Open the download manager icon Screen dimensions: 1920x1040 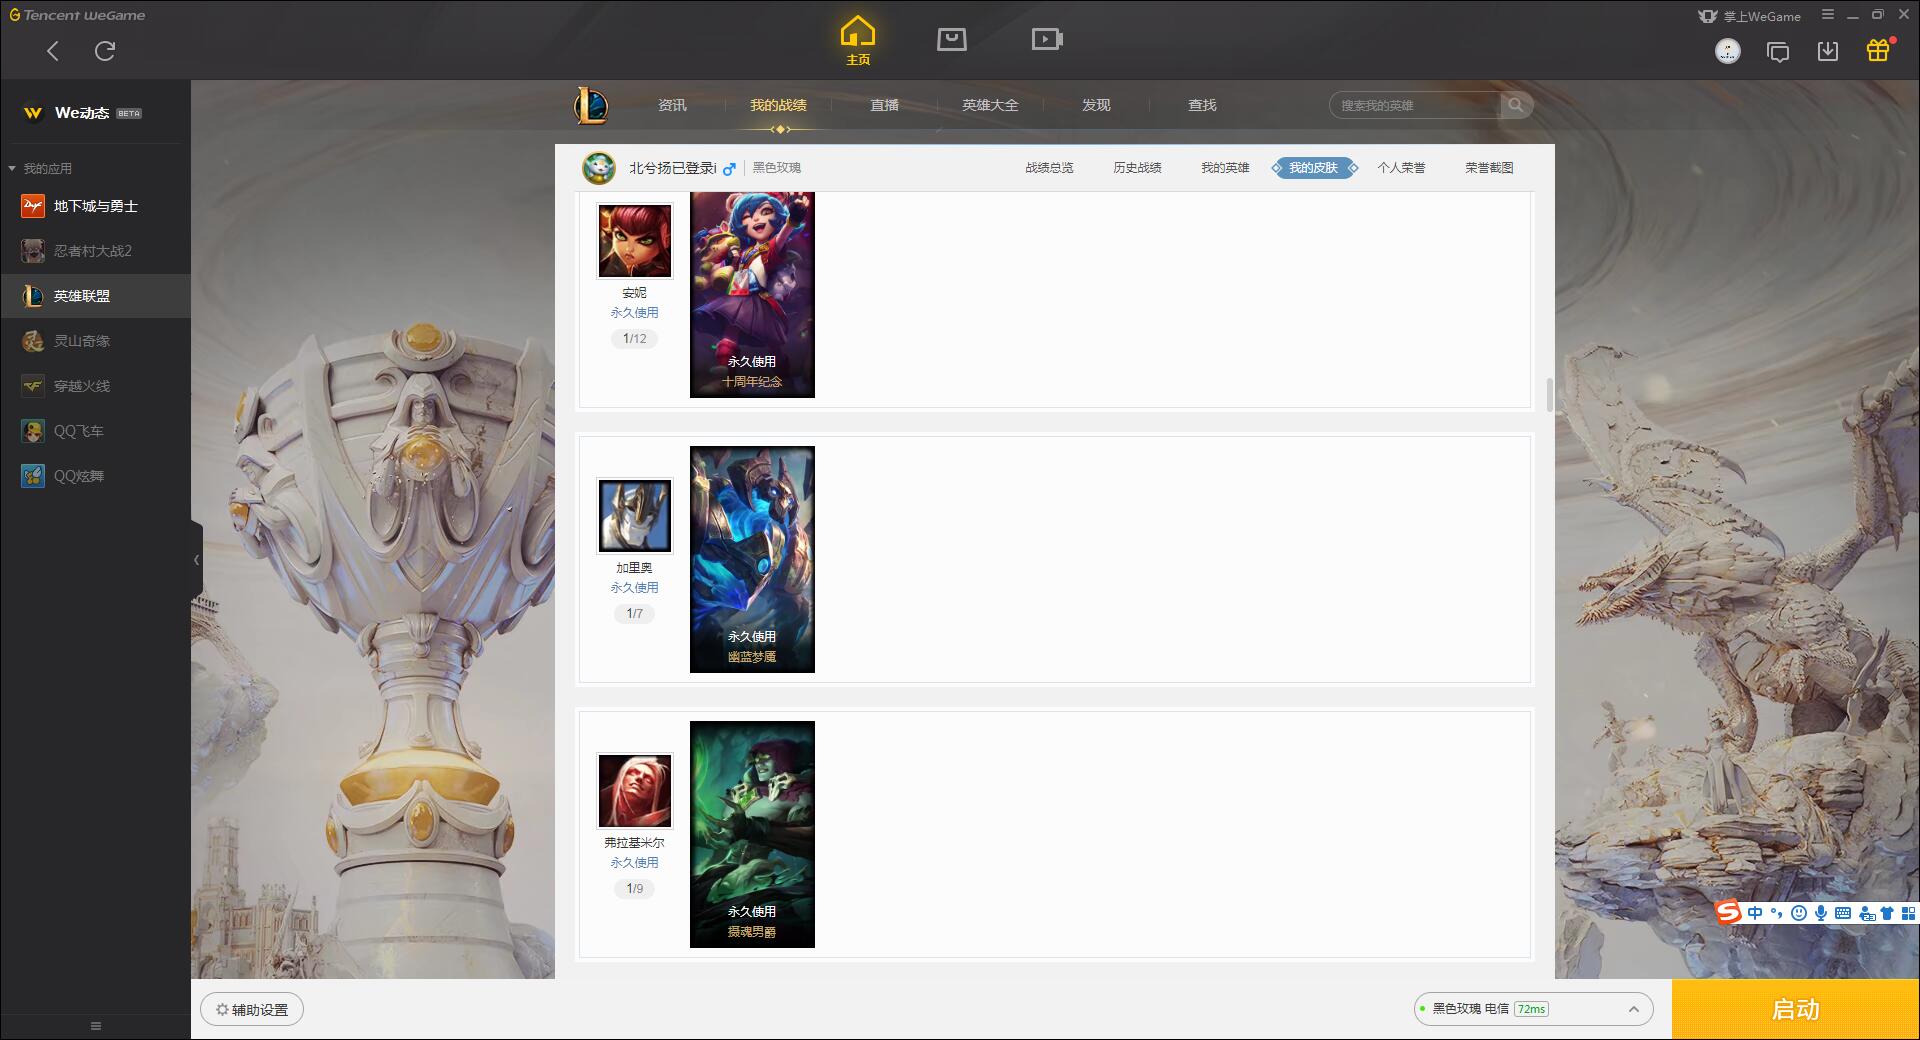[x=1828, y=51]
